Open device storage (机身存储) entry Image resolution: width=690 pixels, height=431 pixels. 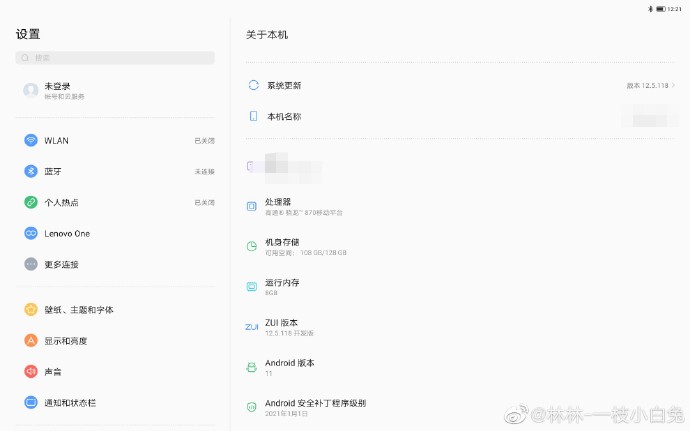coord(460,247)
